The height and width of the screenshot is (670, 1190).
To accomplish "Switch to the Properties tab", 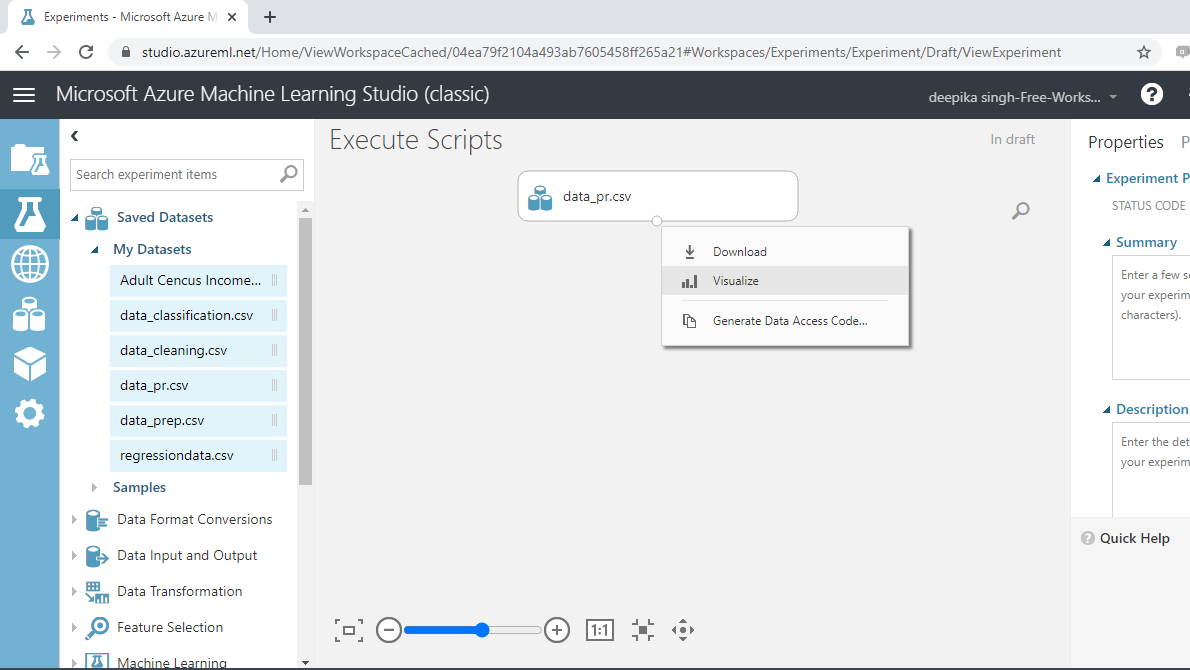I will 1125,142.
